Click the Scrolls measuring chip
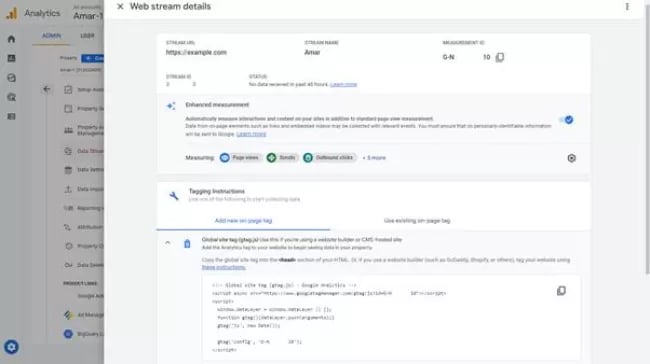 tap(282, 158)
